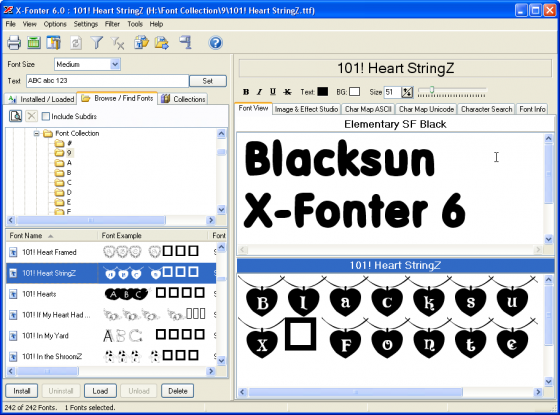This screenshot has height=415, width=560.
Task: Open the Font Size dropdown
Action: coord(115,64)
